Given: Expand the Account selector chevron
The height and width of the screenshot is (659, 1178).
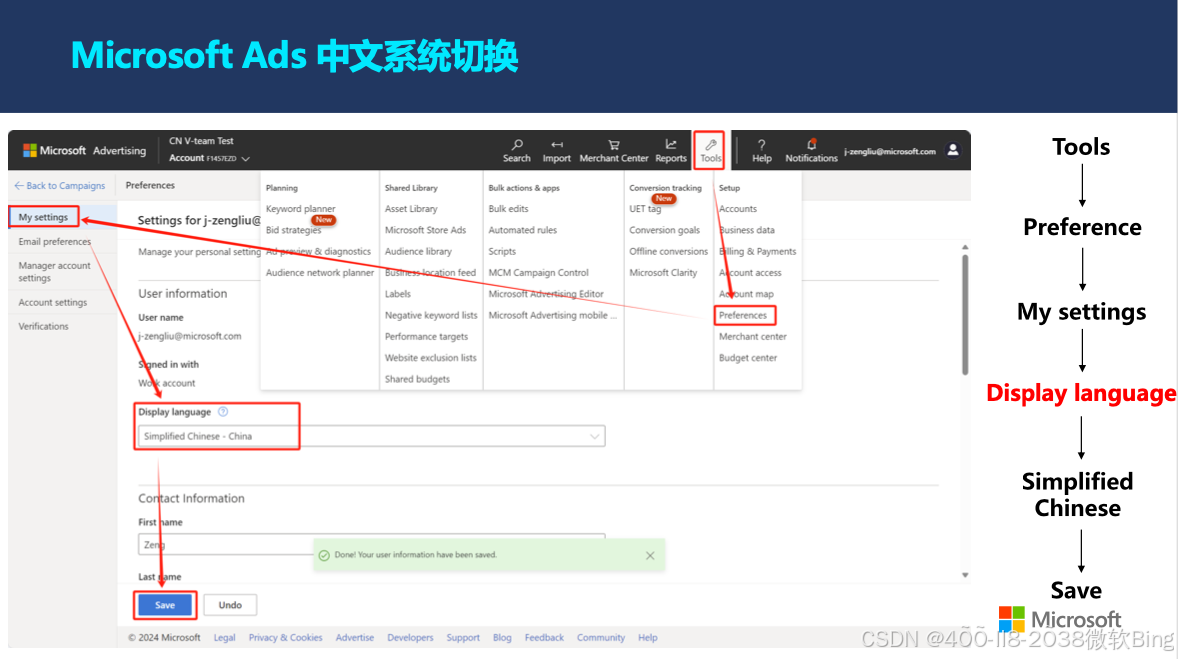Looking at the screenshot, I should (246, 159).
